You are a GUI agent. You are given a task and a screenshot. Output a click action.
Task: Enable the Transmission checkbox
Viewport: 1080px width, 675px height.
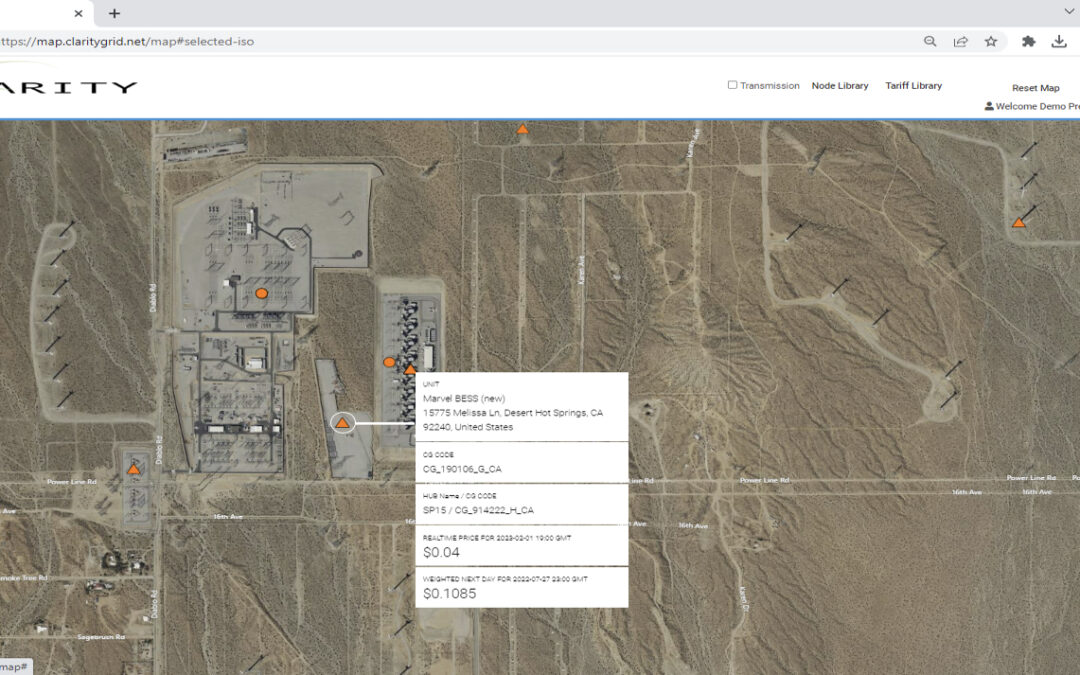732,85
